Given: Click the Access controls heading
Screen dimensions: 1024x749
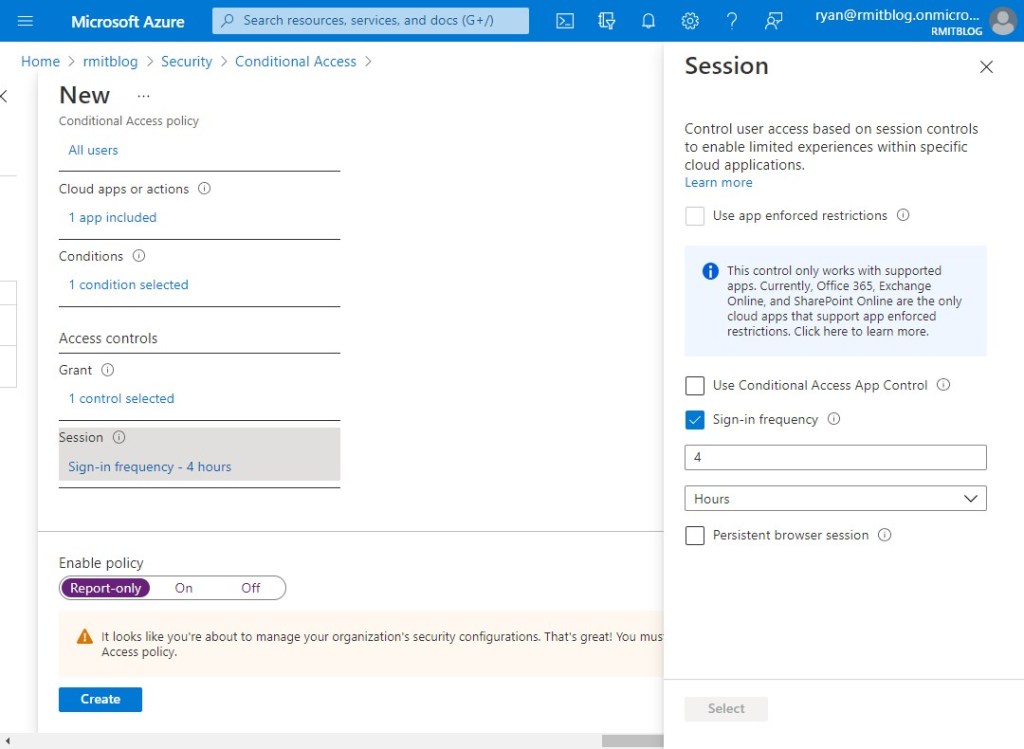Looking at the screenshot, I should point(108,338).
